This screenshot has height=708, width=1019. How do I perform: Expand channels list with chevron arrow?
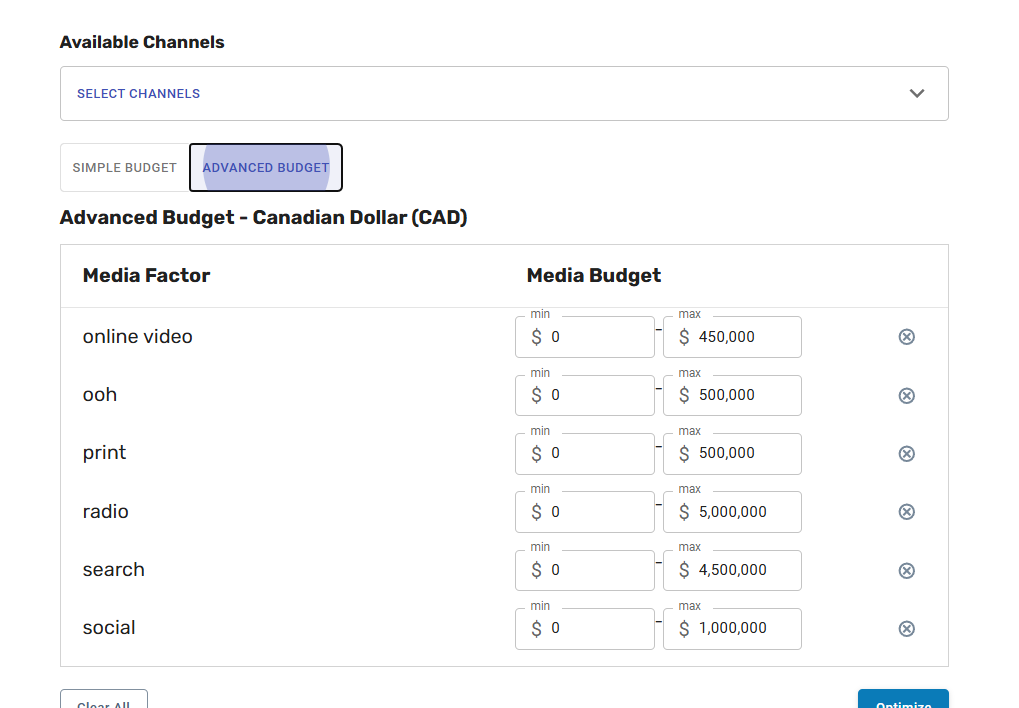click(x=917, y=94)
